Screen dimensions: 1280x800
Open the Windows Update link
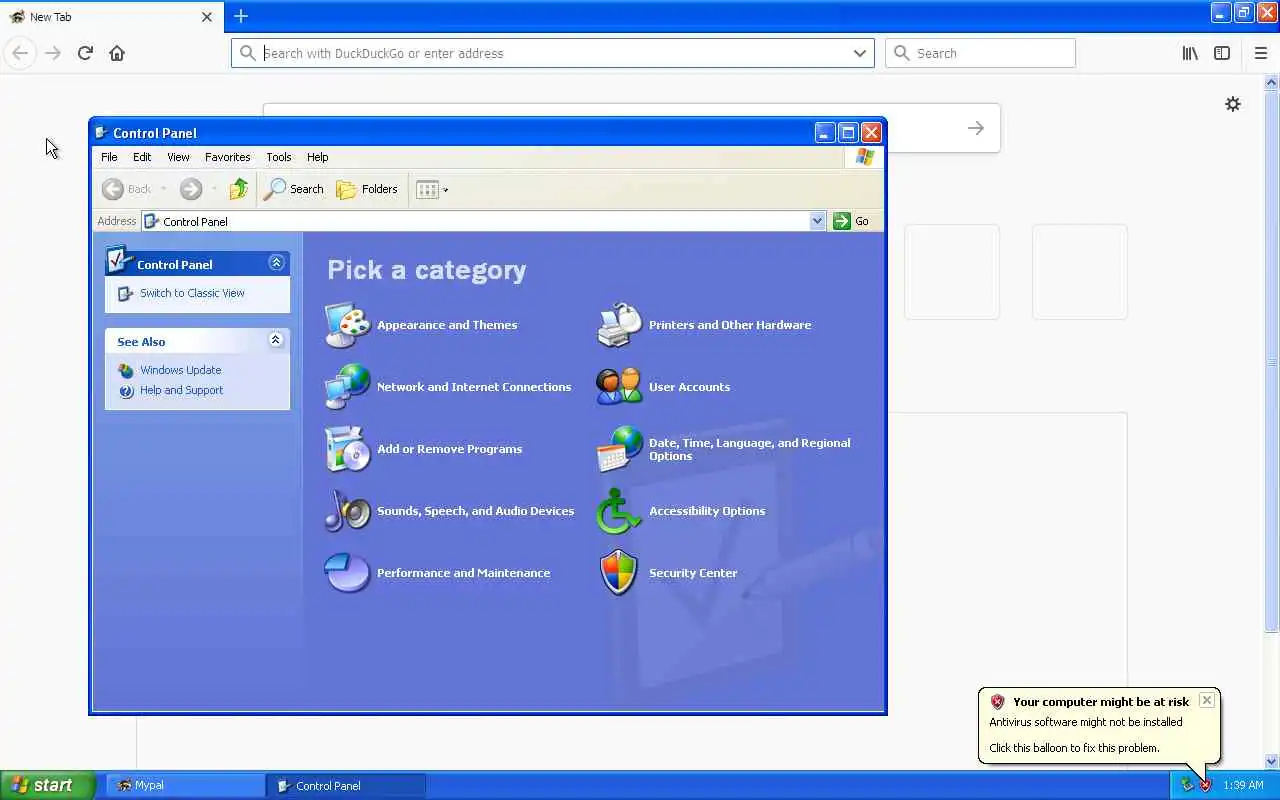tap(181, 370)
